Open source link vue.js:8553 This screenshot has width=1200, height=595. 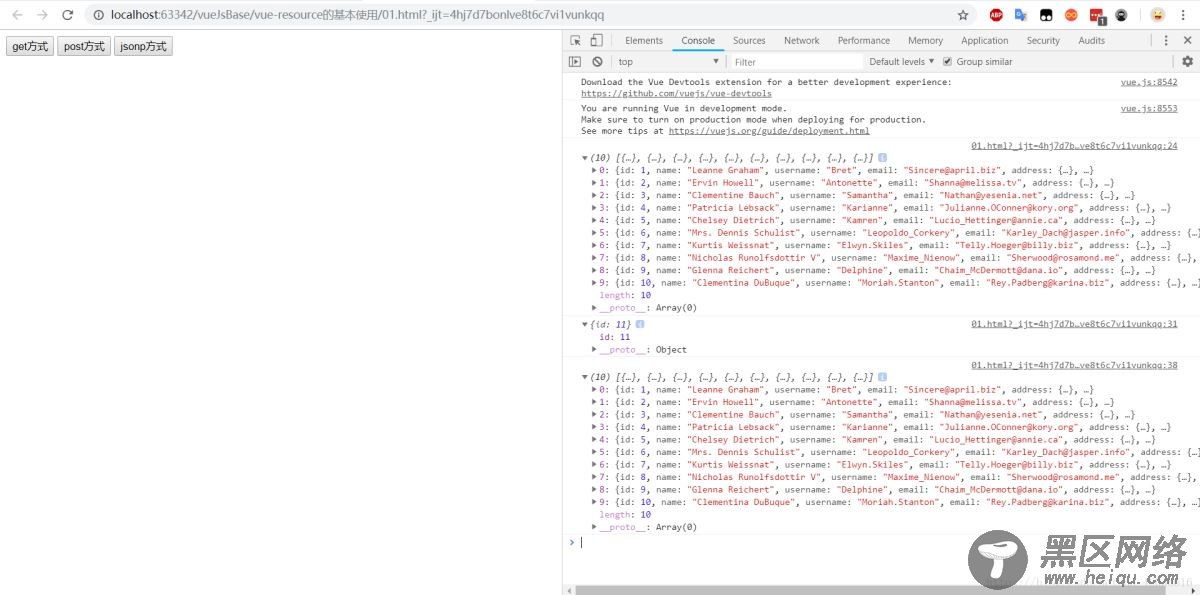tap(1149, 108)
